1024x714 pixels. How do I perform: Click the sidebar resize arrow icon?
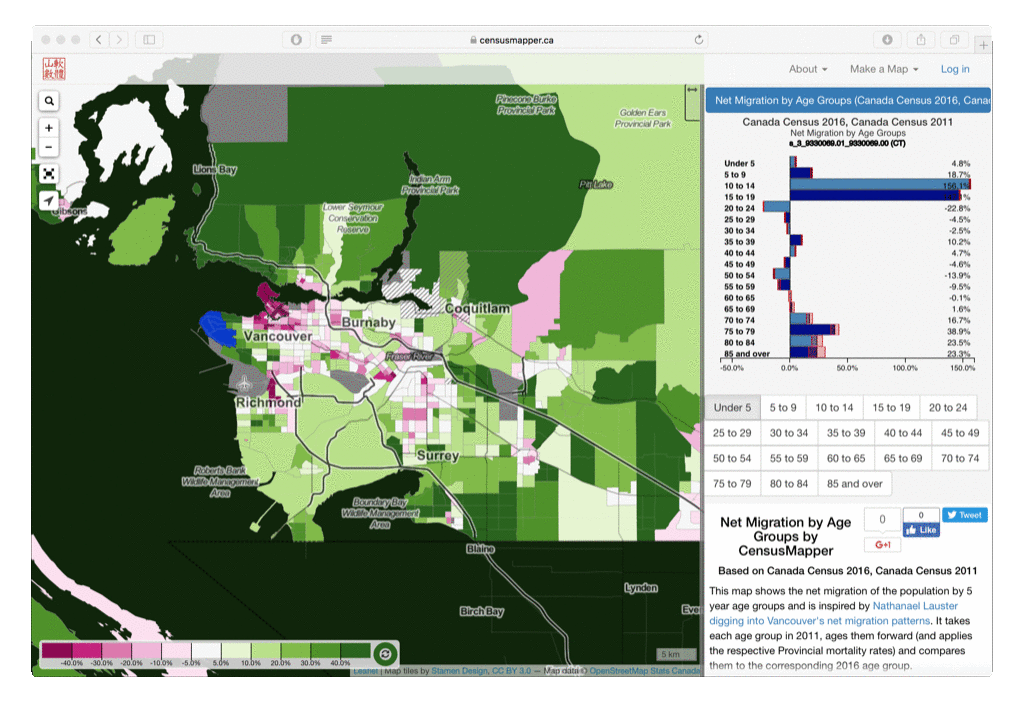click(x=692, y=89)
